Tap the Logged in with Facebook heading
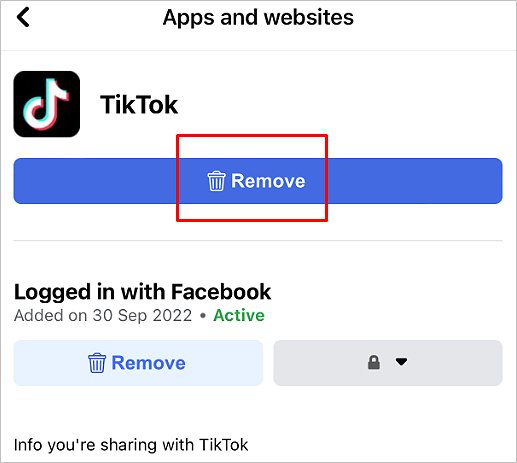517x463 pixels. point(142,292)
